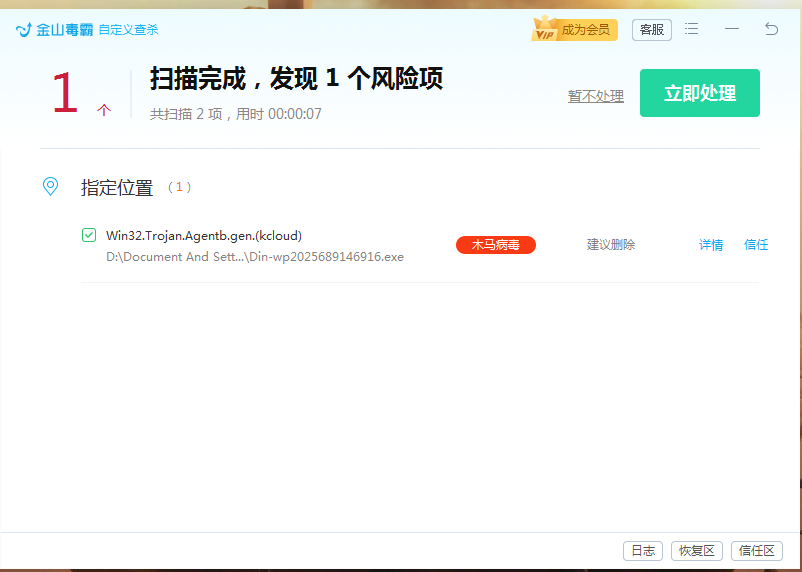Open the 恢复区 recovery area

tap(697, 551)
